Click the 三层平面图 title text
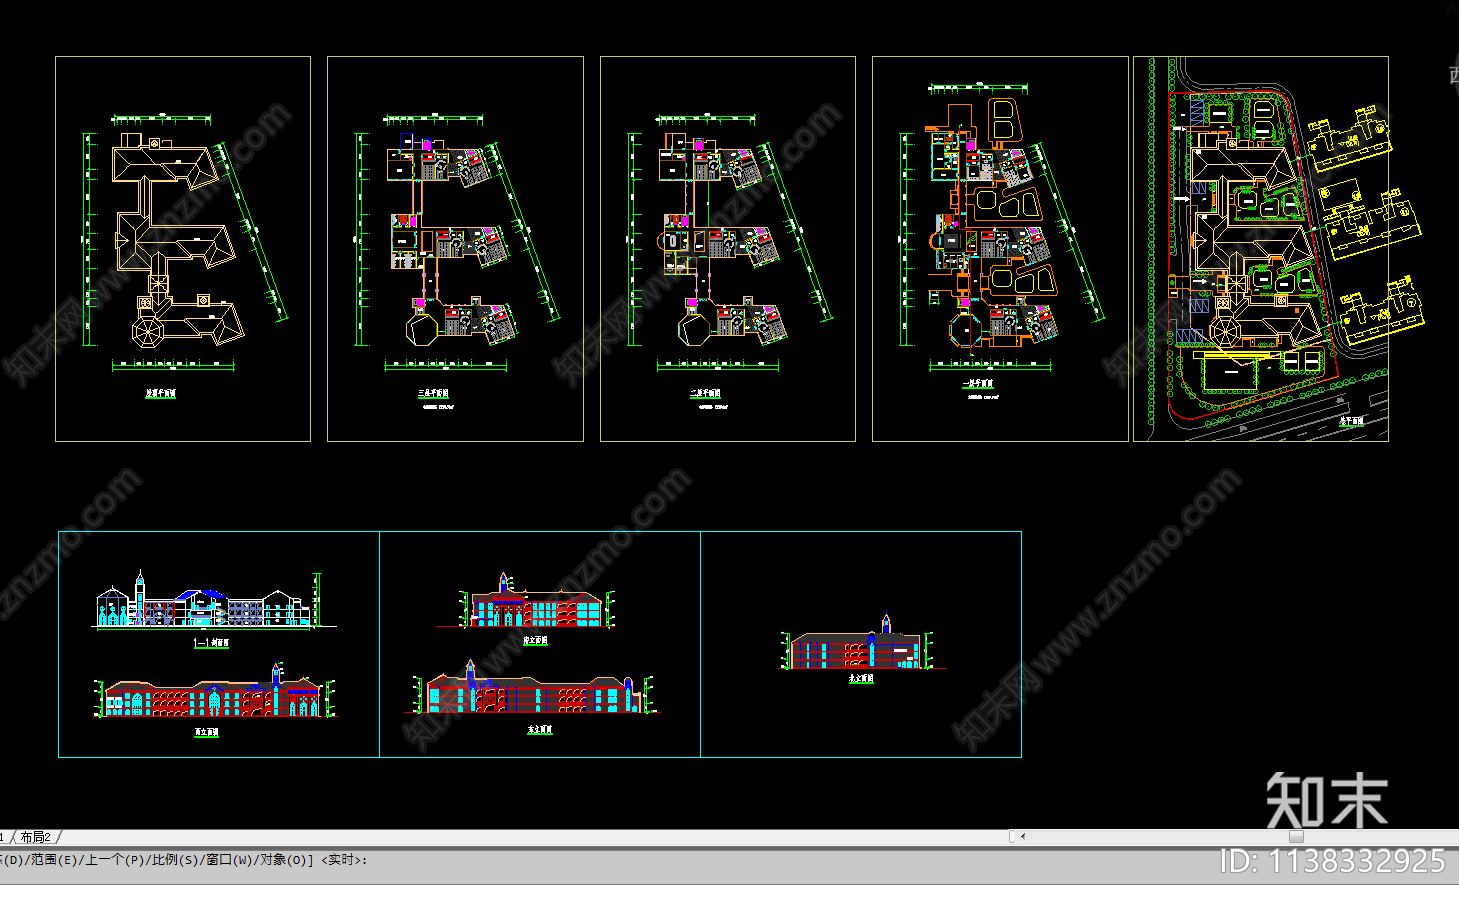Screen dimensions: 1459x900 click(x=433, y=394)
